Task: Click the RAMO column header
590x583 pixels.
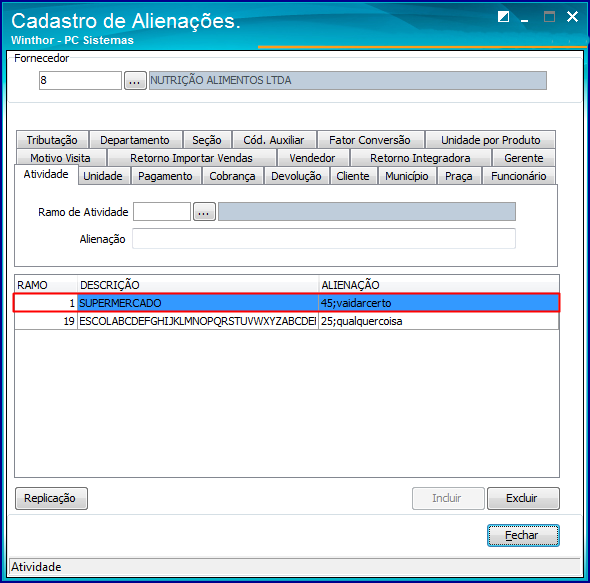Action: pos(46,285)
